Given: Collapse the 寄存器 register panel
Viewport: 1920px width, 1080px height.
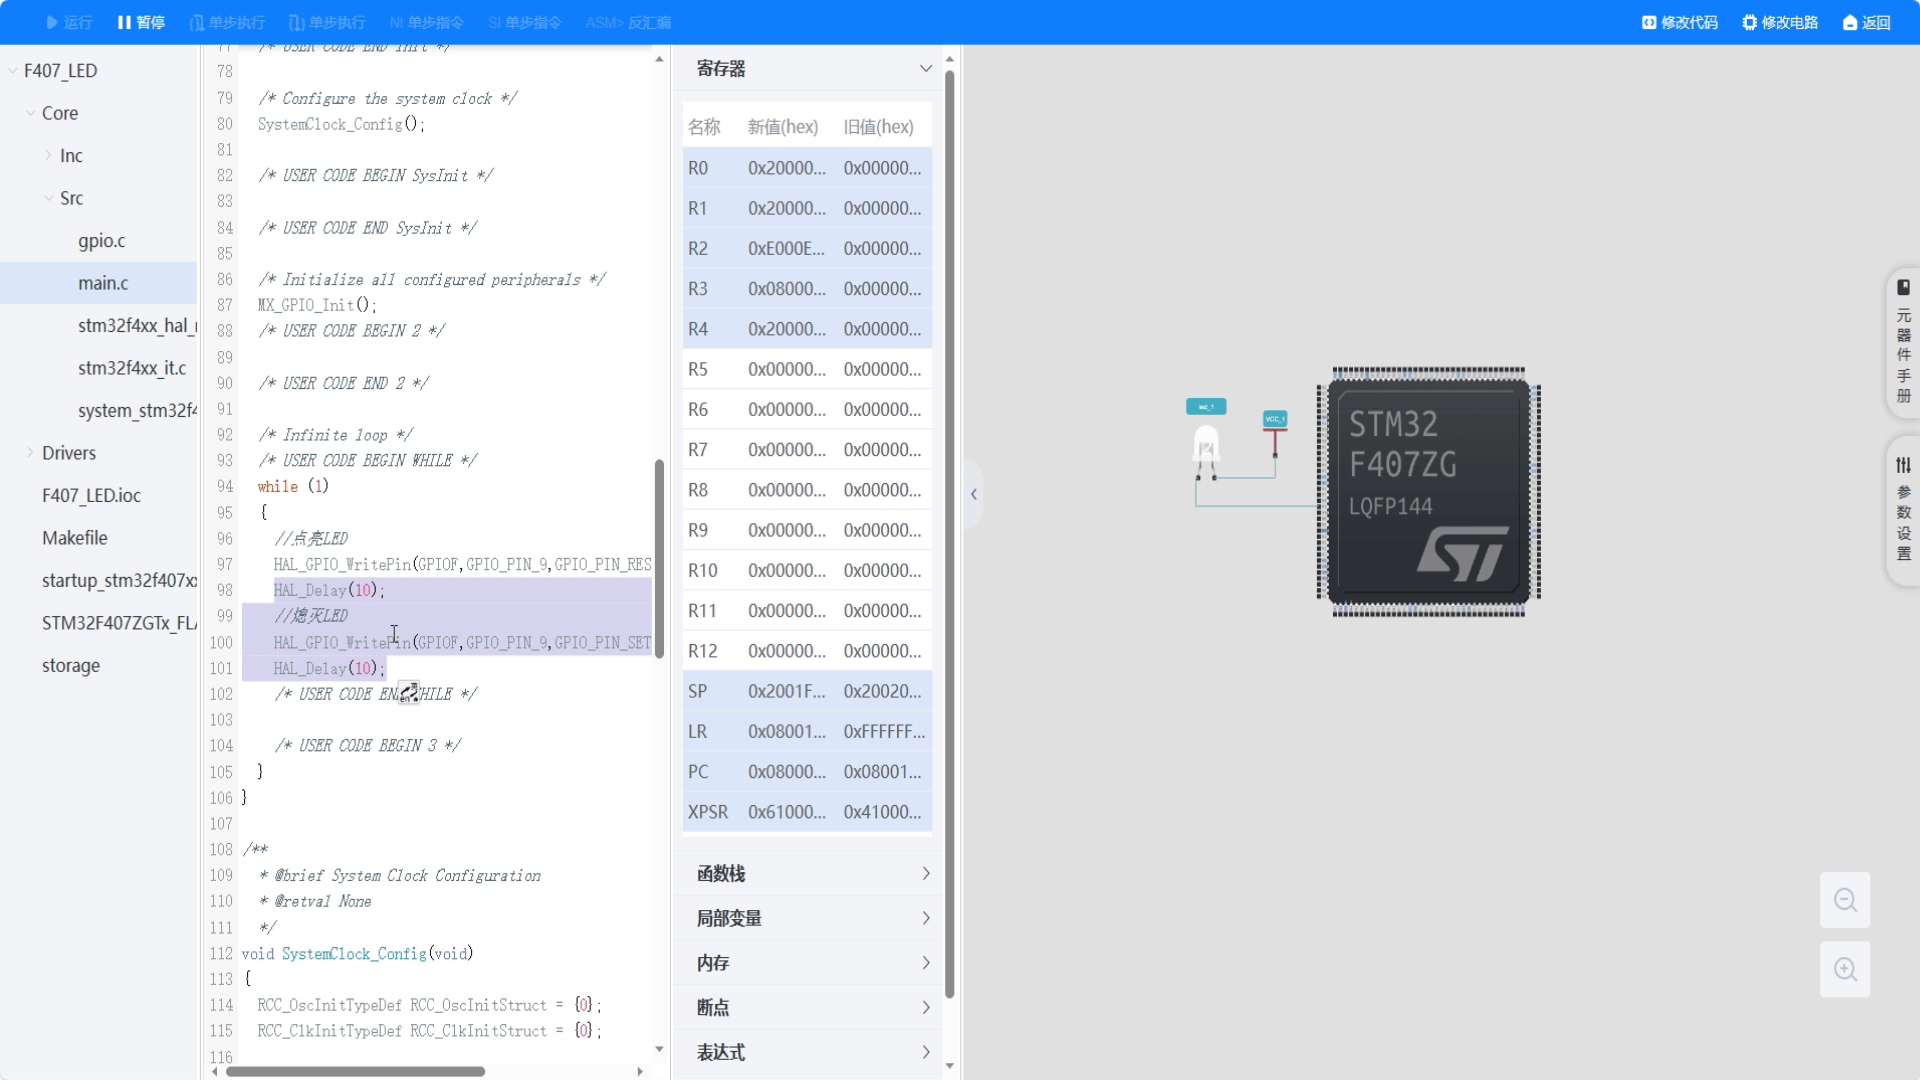Looking at the screenshot, I should [925, 68].
